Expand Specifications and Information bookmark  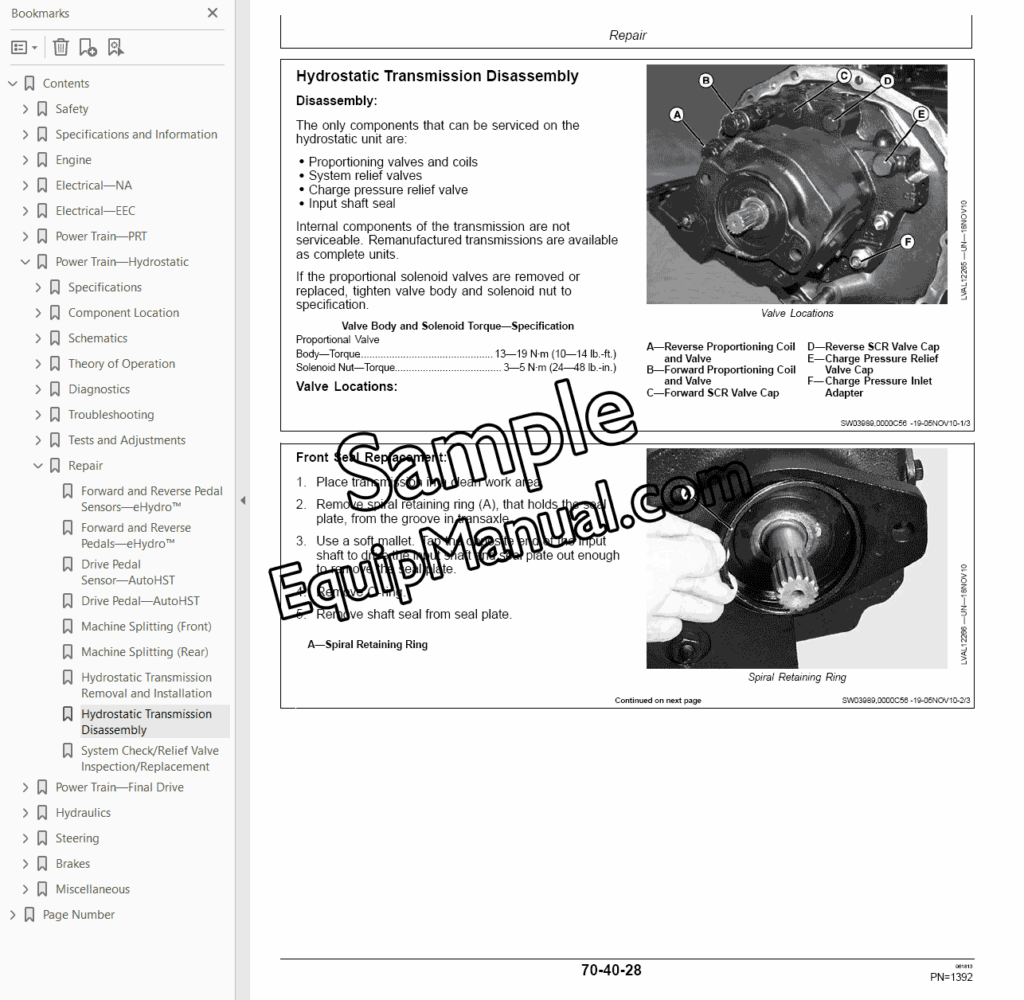pyautogui.click(x=25, y=135)
